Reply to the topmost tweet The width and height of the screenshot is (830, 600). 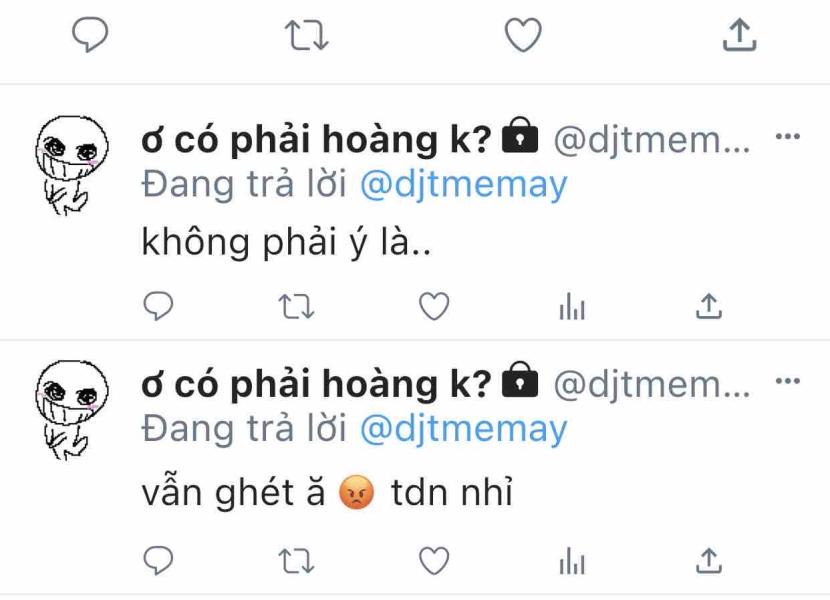(90, 34)
